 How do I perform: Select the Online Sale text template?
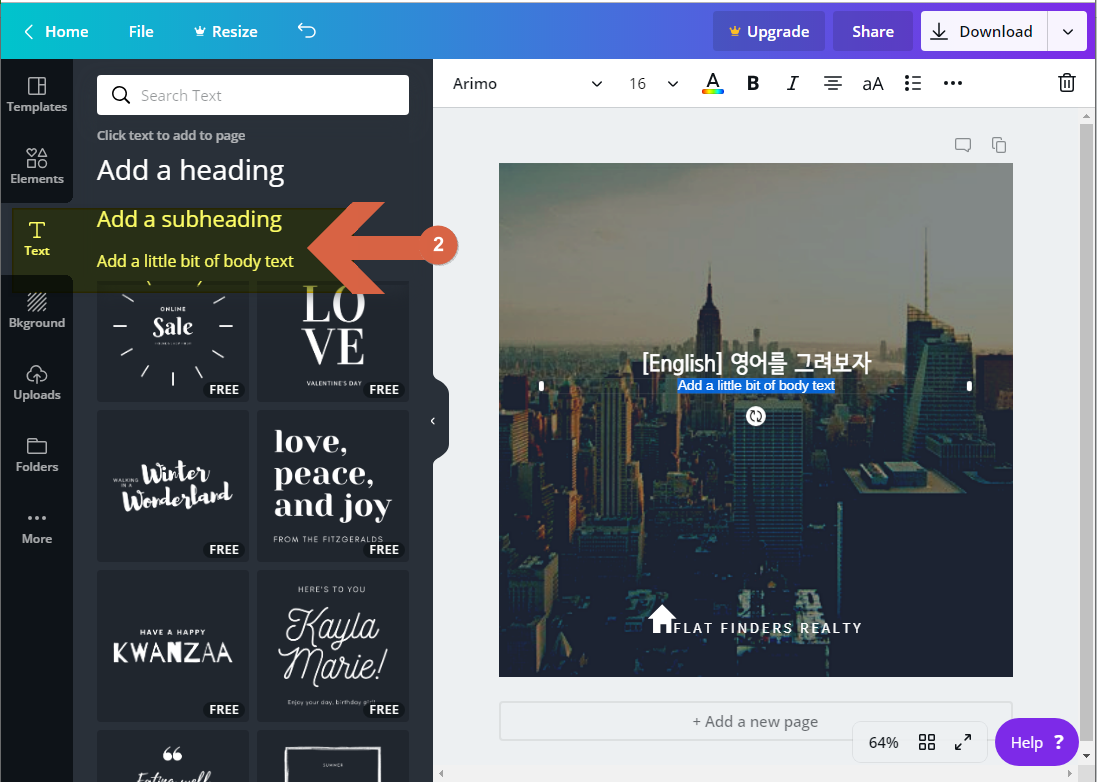pyautogui.click(x=173, y=341)
